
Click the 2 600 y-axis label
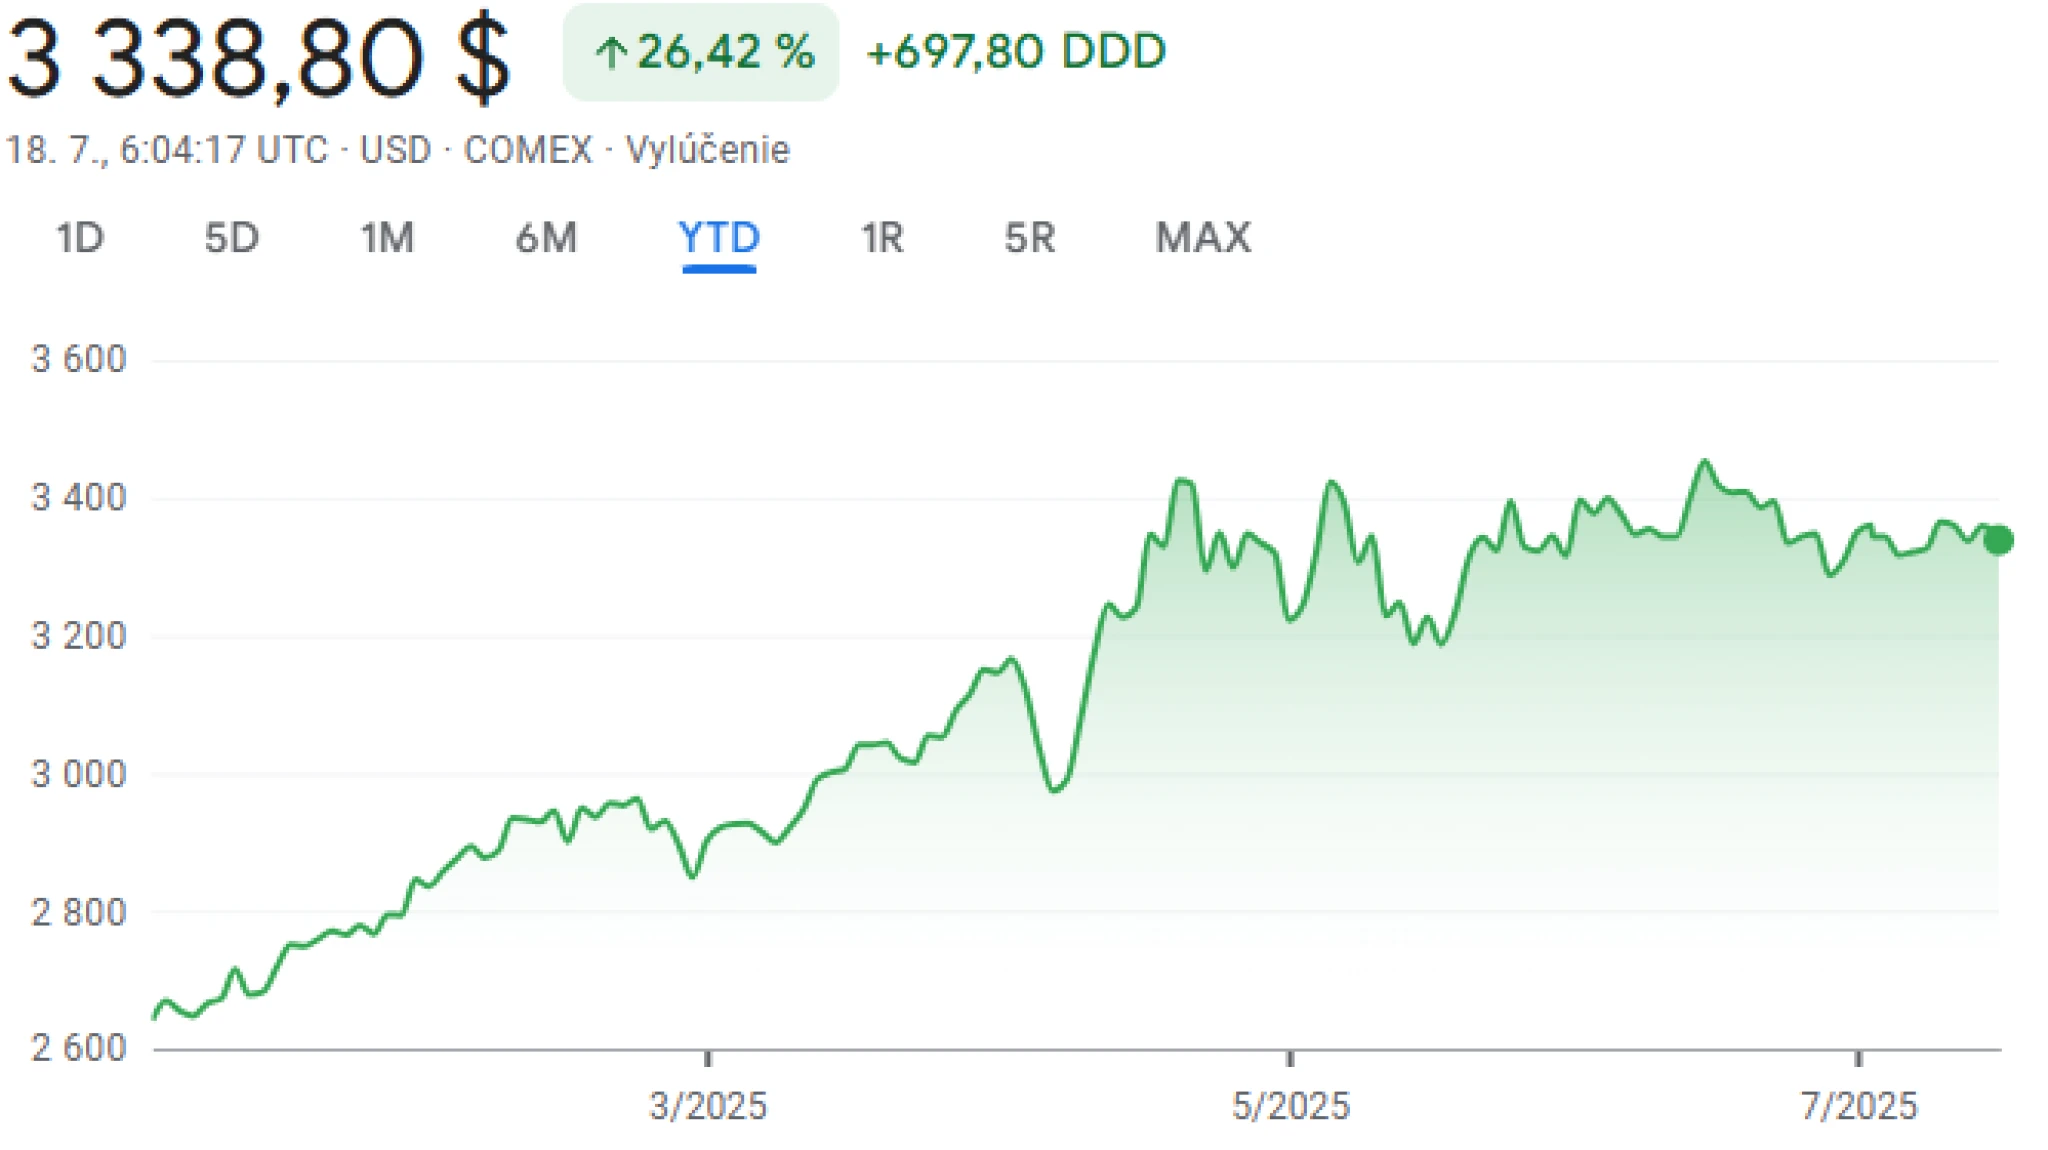point(79,1048)
